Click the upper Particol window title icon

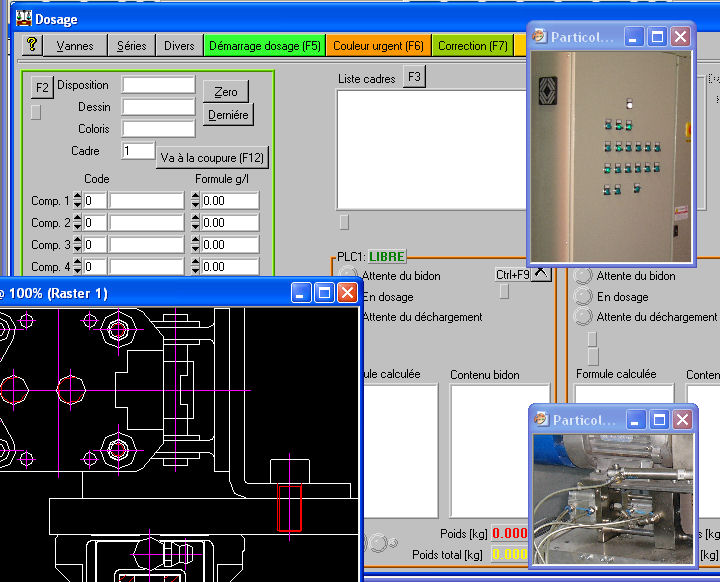coord(541,37)
